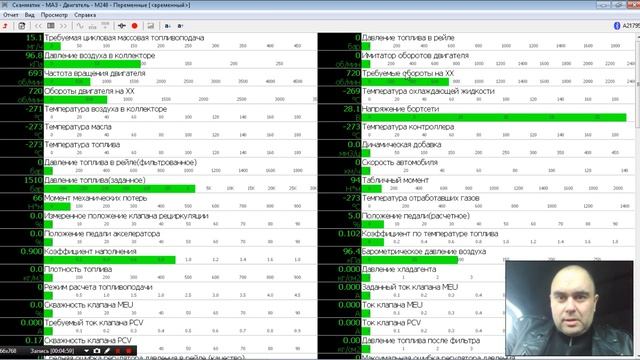Image resolution: width=640 pixels, height=360 pixels.
Task: Select 'Момент механических потерь' parameter
Action: coord(96,198)
